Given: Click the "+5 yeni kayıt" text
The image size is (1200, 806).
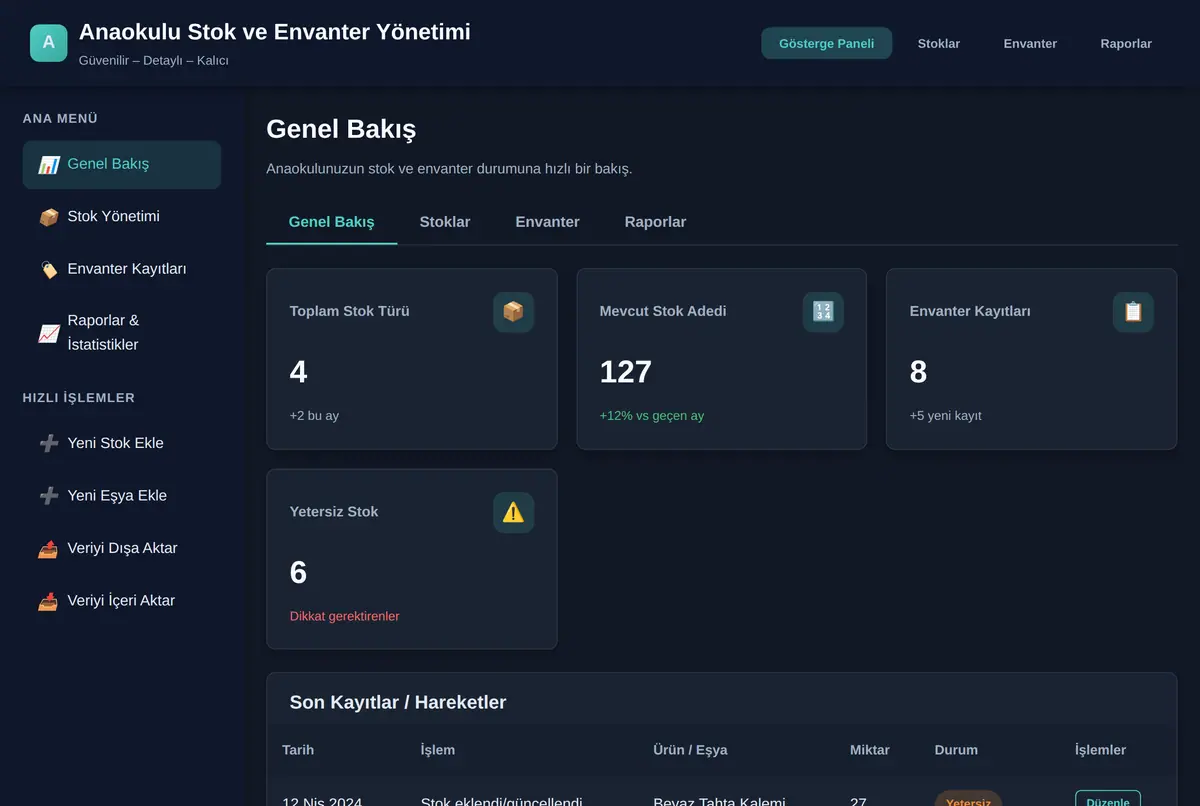Looking at the screenshot, I should point(946,416).
